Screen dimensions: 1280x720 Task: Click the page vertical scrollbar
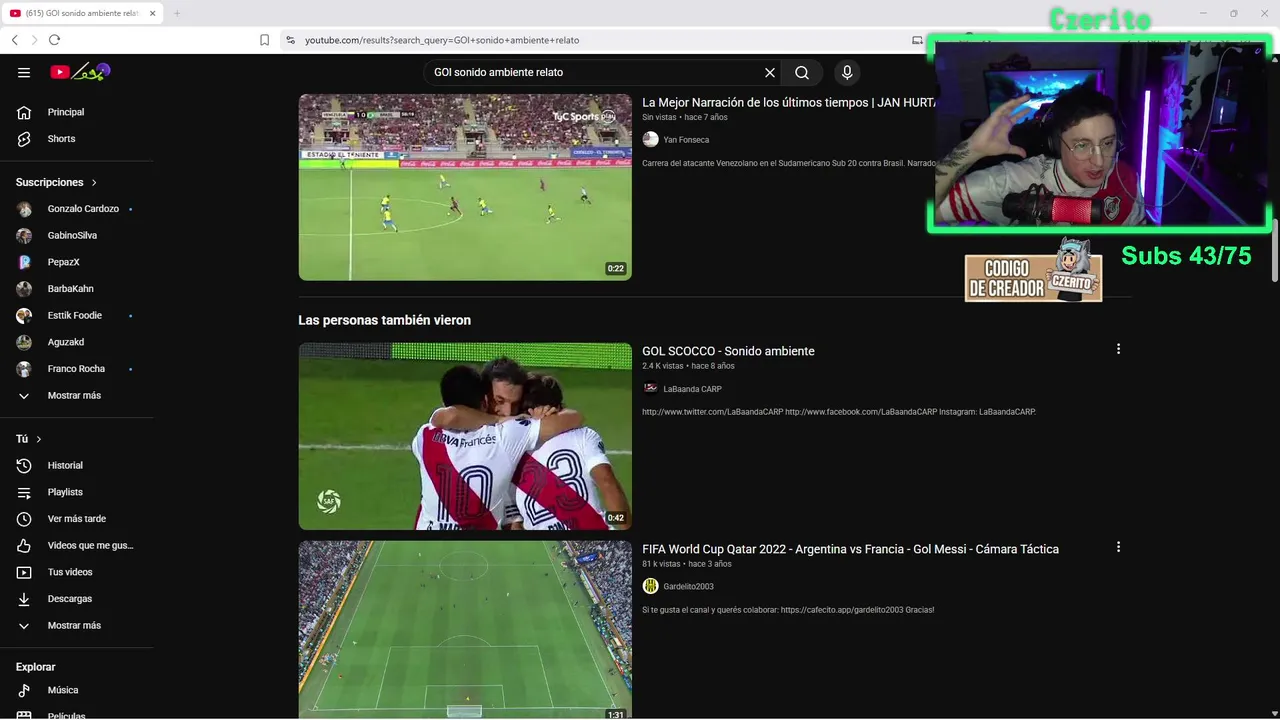pyautogui.click(x=1274, y=250)
